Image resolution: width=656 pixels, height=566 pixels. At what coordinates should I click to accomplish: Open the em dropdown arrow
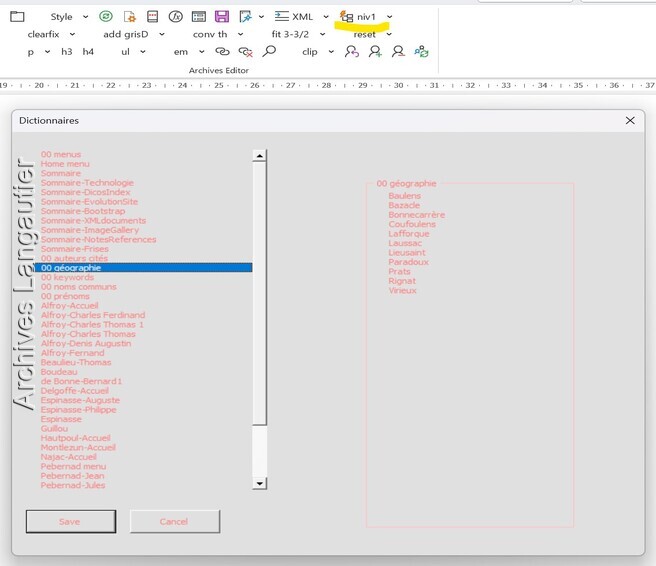202,52
